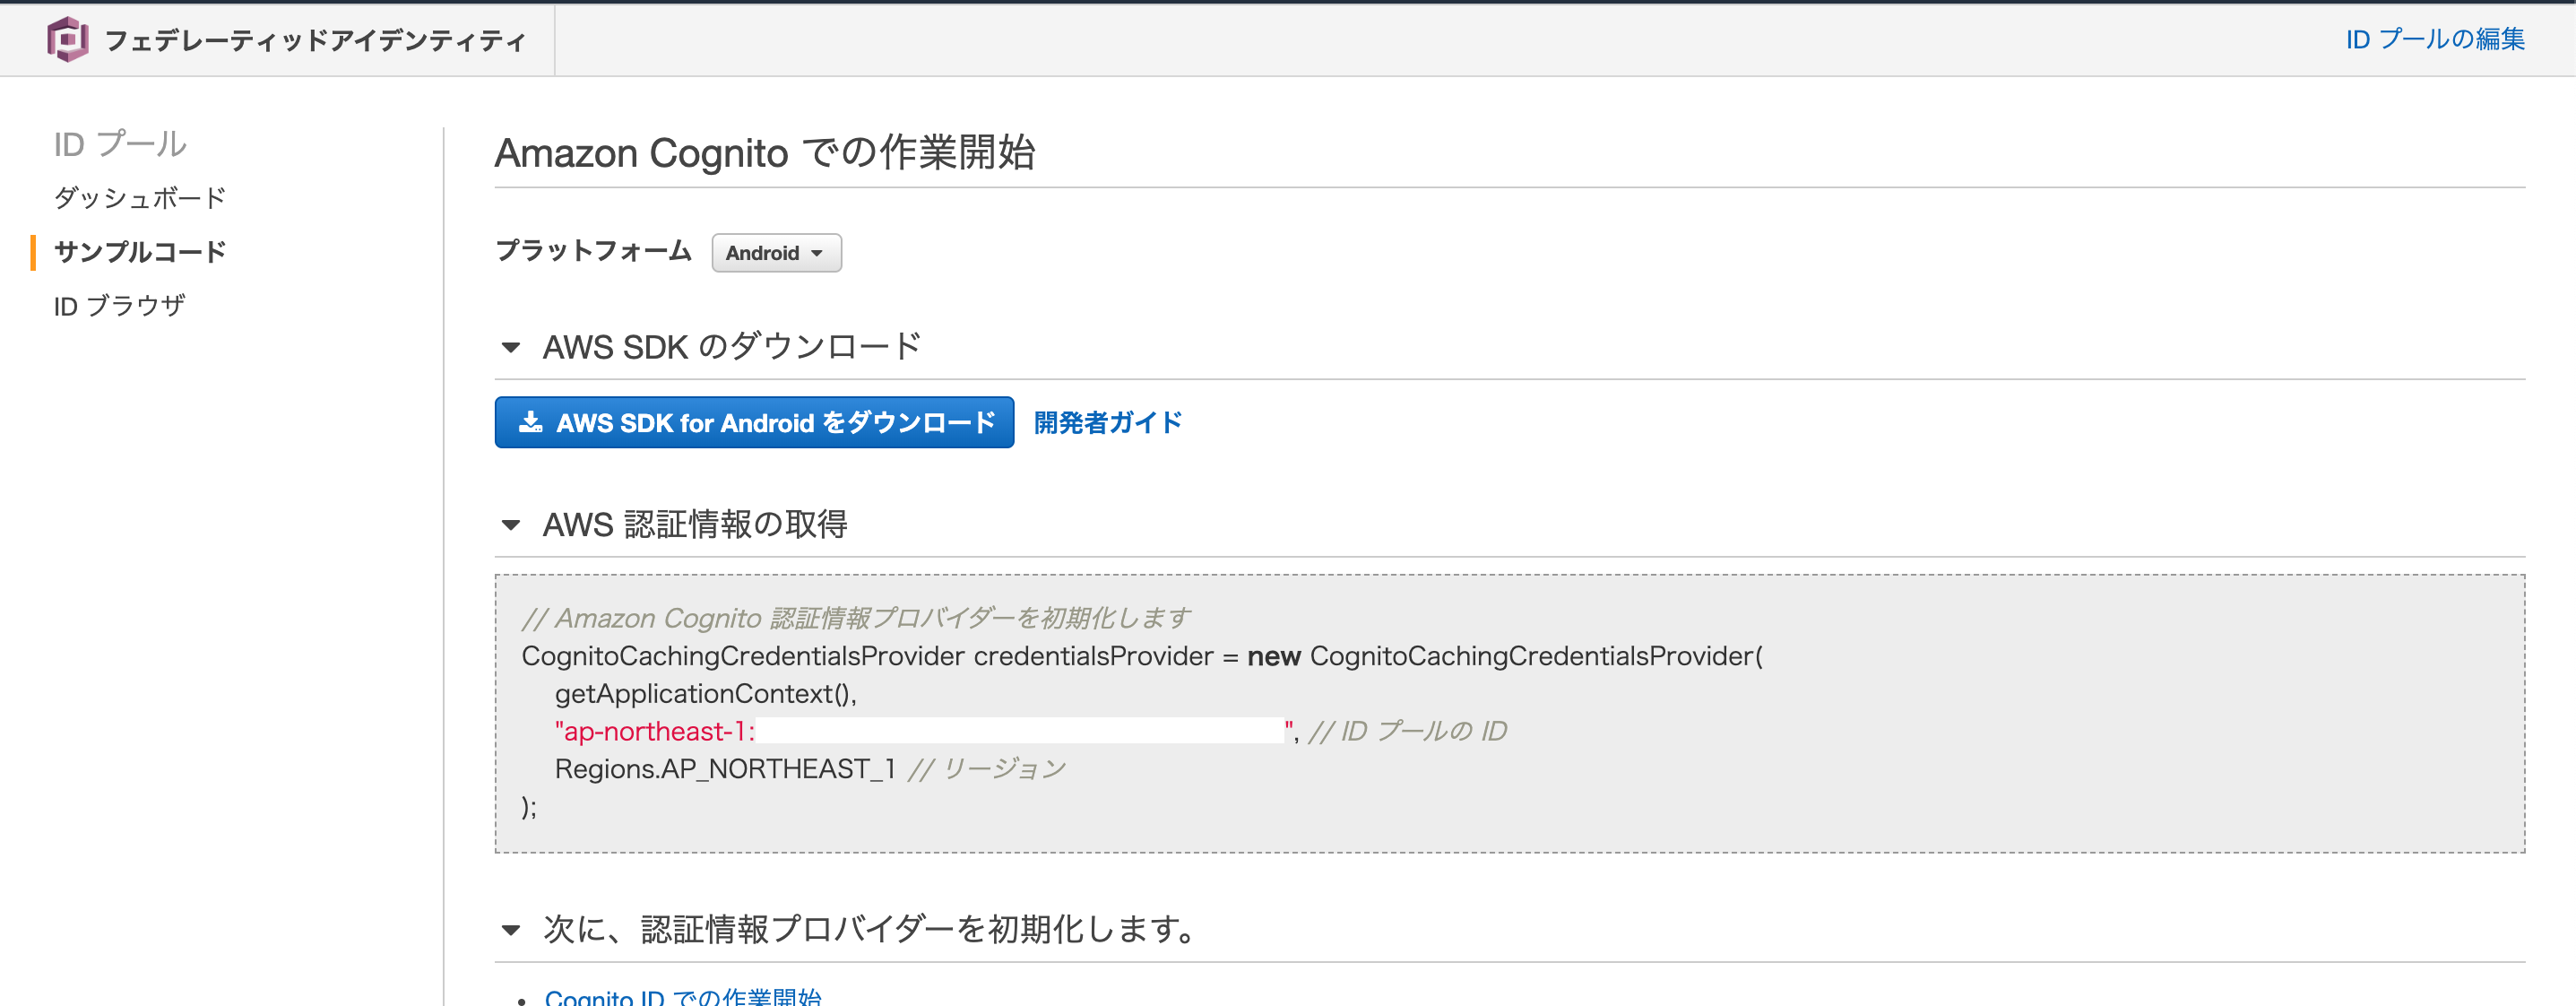The height and width of the screenshot is (1006, 2576).
Task: Collapse the AWS SDK のダウンロード section
Action: point(512,347)
